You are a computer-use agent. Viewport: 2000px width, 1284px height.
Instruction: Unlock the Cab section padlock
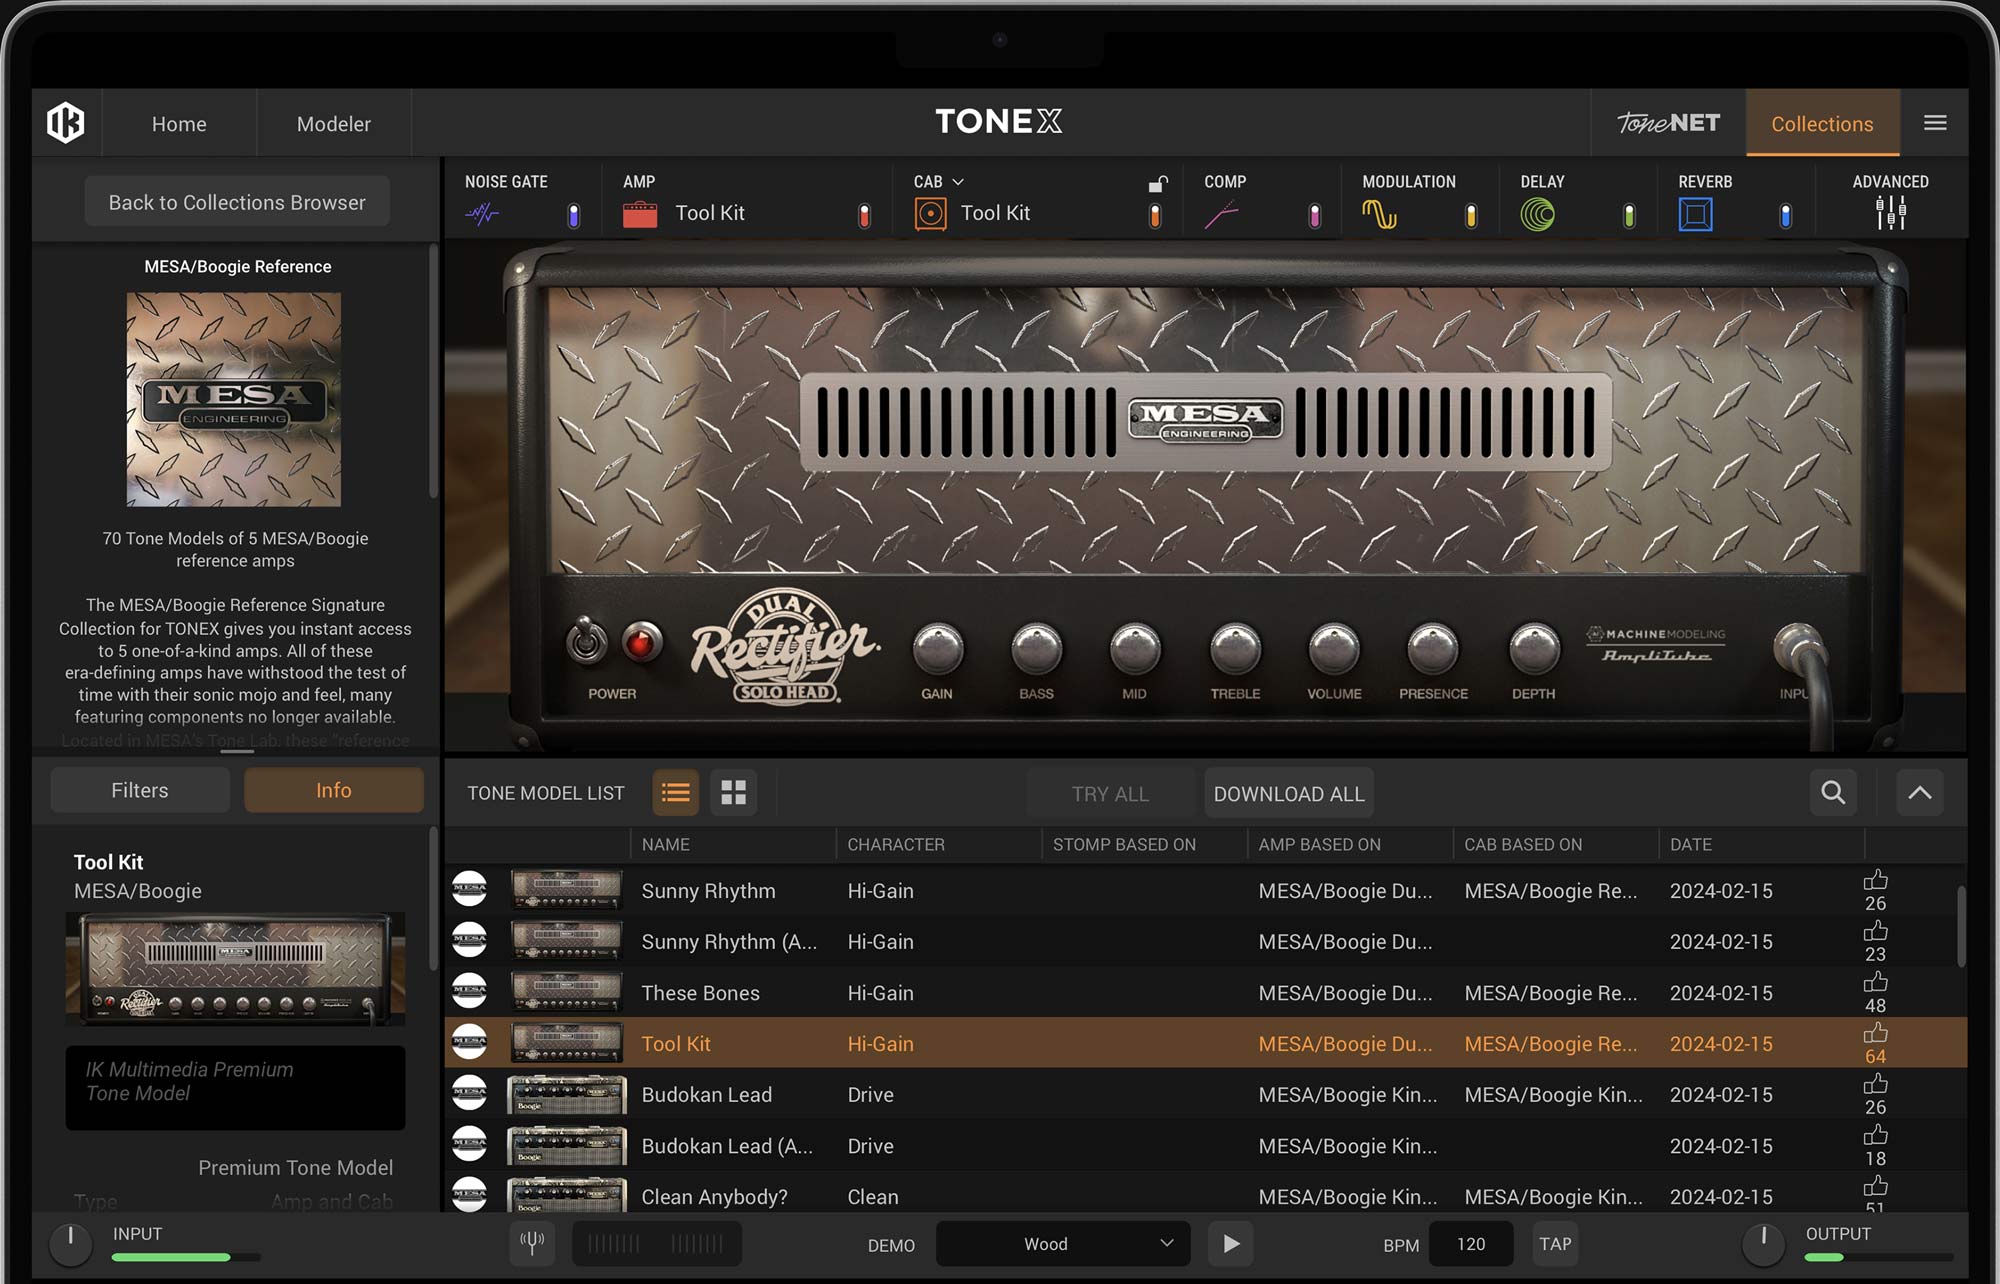pos(1158,184)
